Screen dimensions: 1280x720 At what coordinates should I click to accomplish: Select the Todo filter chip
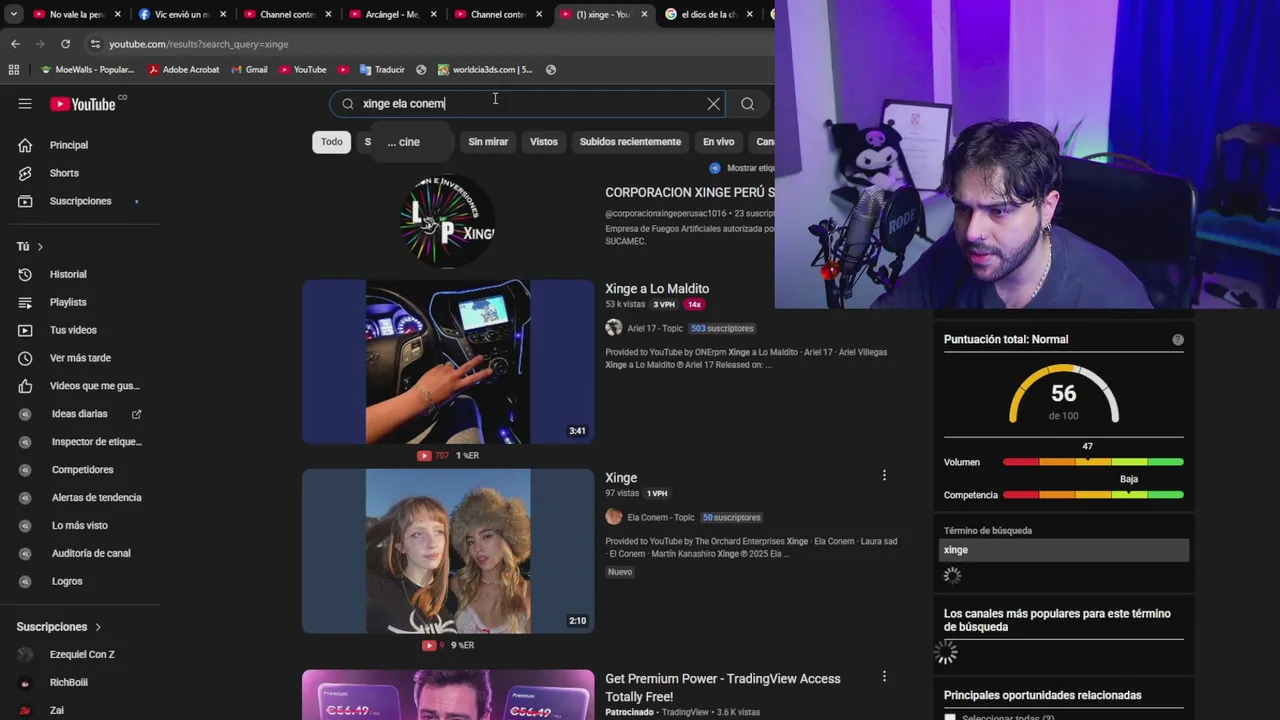pyautogui.click(x=332, y=142)
